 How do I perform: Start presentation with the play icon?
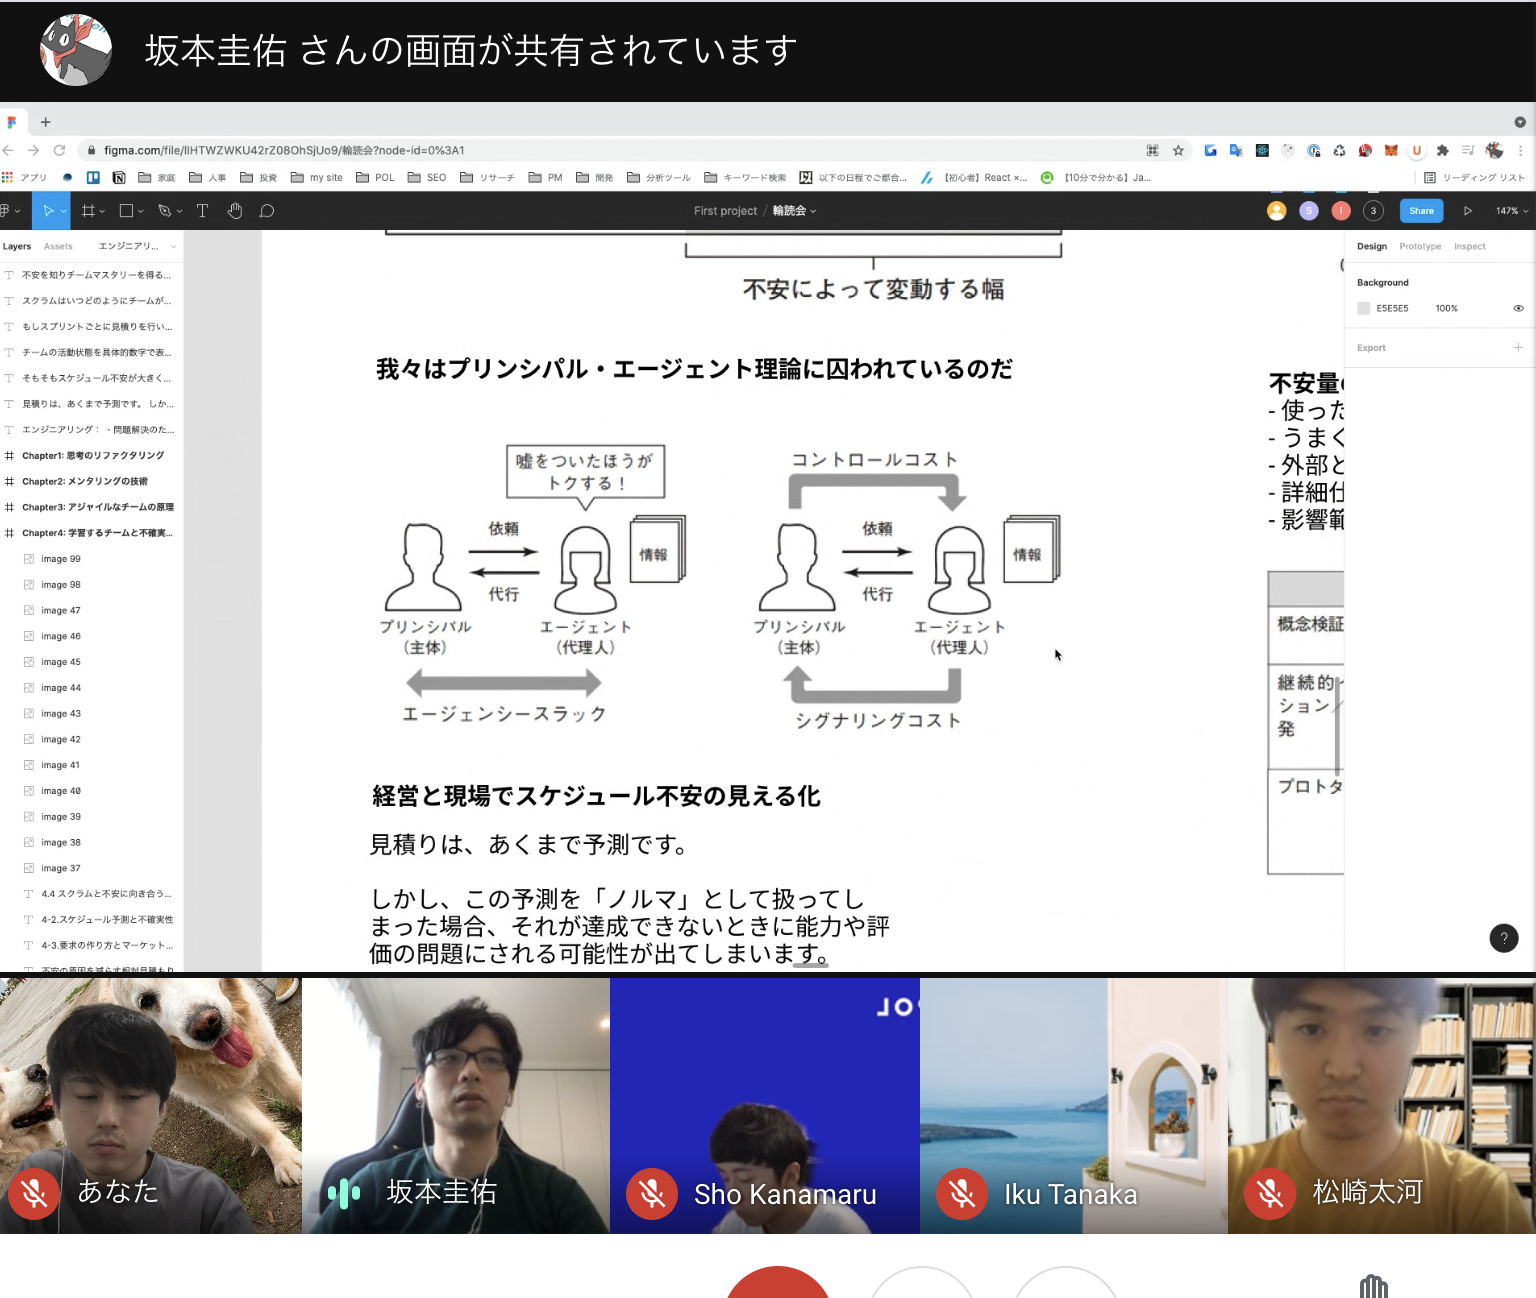(1467, 211)
